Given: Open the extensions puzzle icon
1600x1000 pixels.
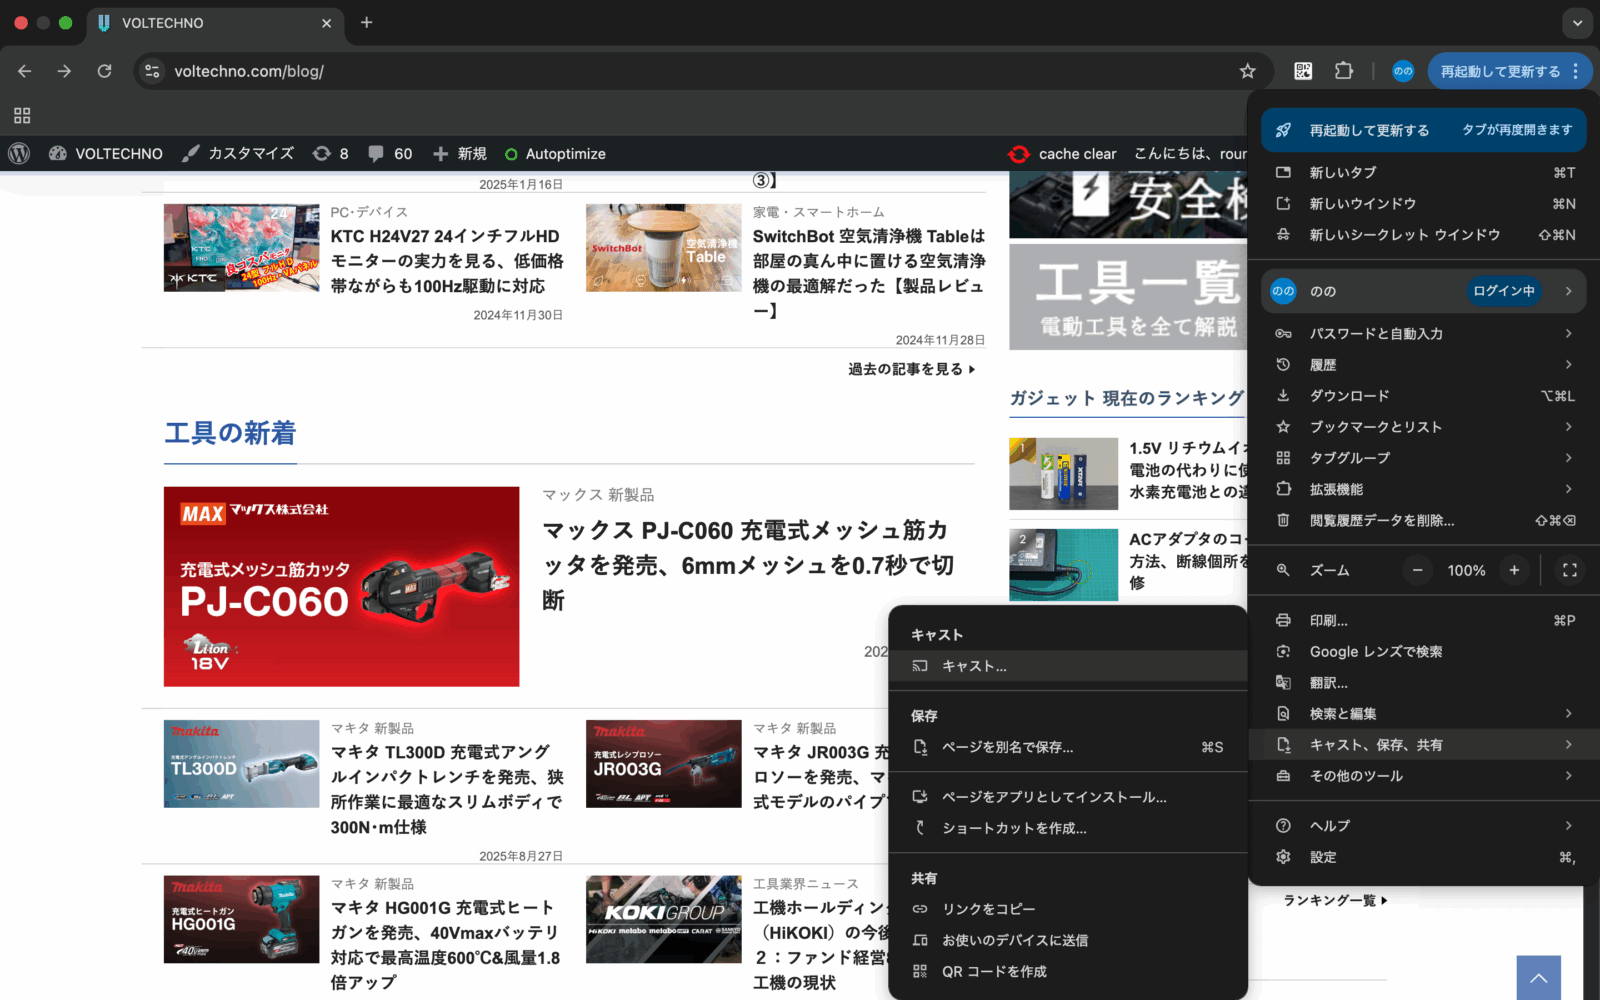Looking at the screenshot, I should pyautogui.click(x=1344, y=71).
